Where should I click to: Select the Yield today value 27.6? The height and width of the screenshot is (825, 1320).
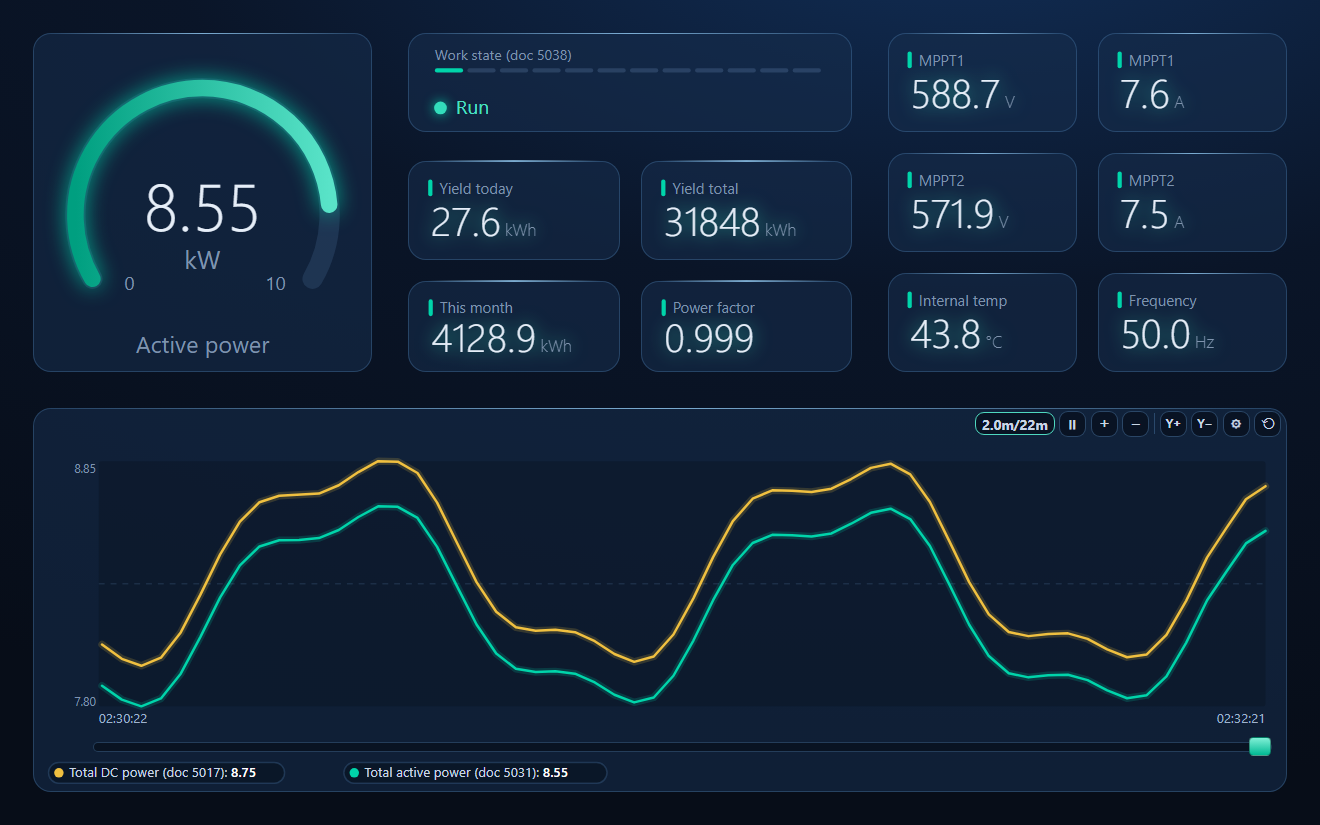[x=465, y=222]
